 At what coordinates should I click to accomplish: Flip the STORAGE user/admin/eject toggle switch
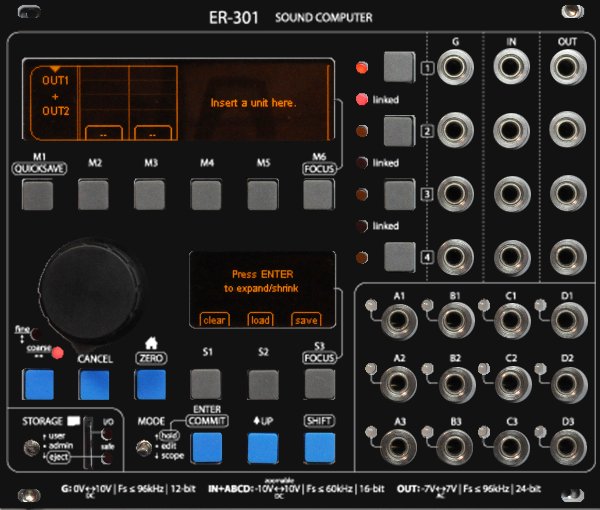point(31,448)
